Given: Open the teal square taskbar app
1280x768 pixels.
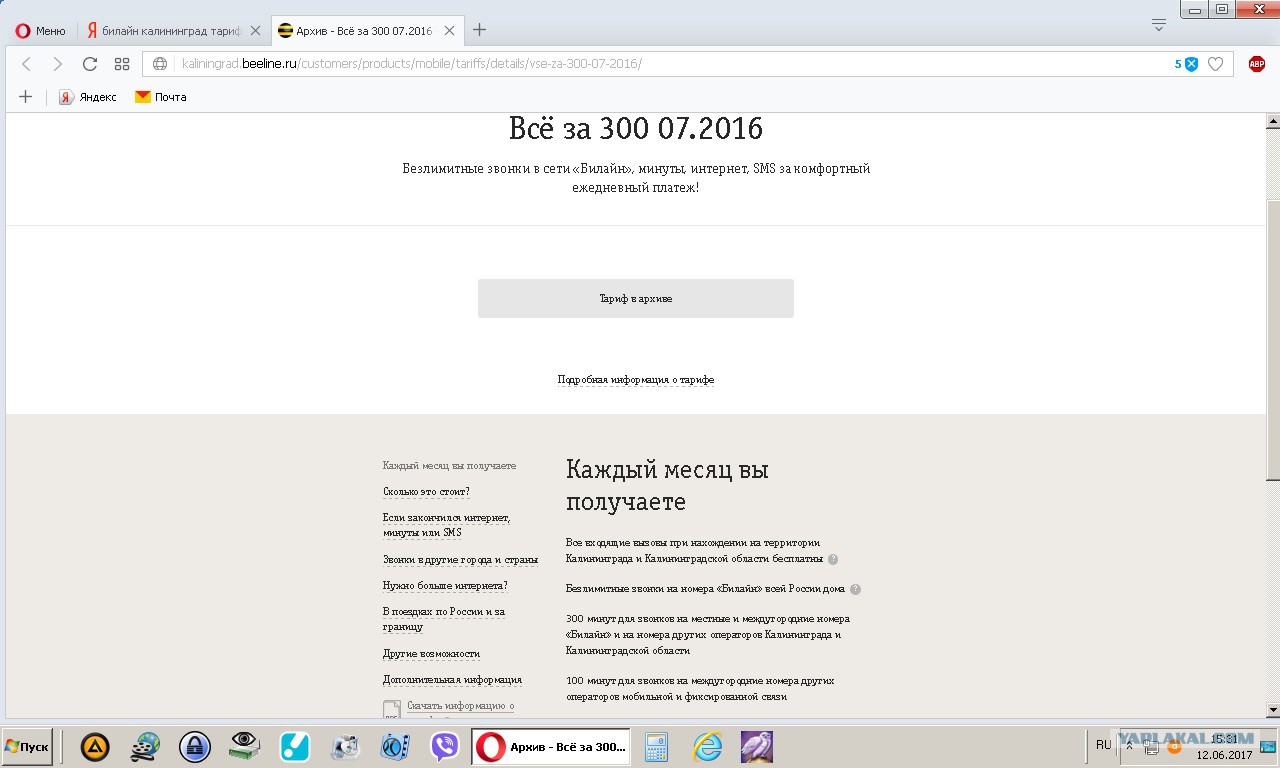Looking at the screenshot, I should pos(295,747).
